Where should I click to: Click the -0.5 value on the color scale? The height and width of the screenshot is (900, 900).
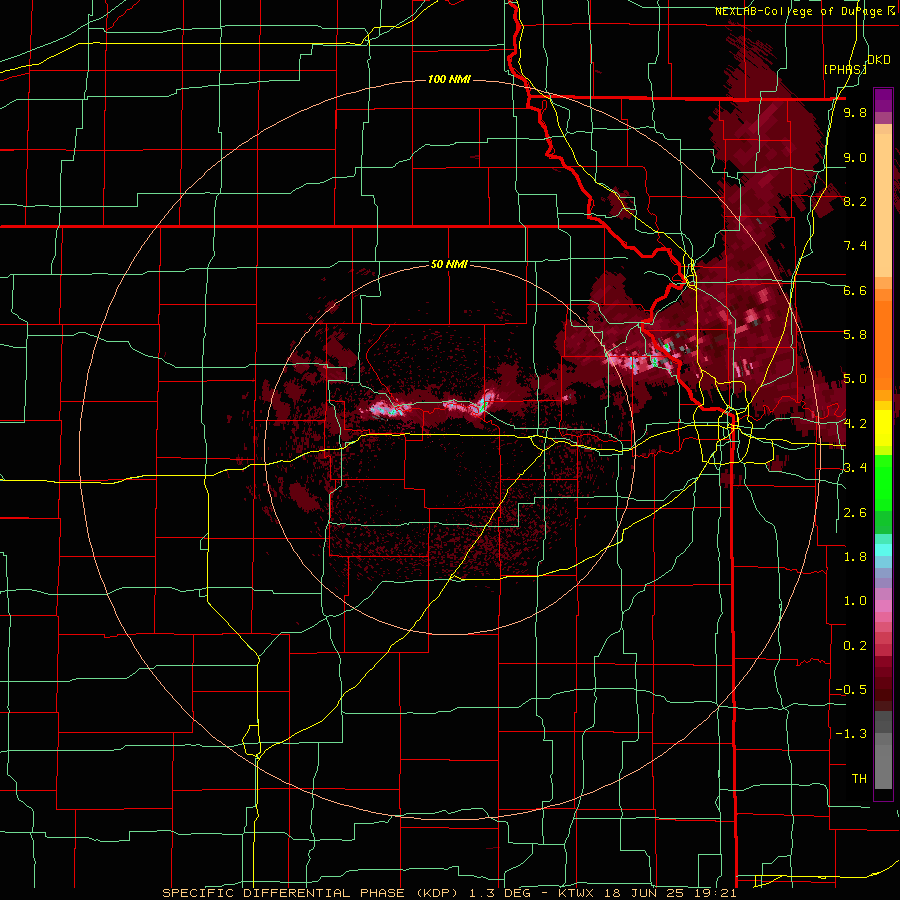pyautogui.click(x=851, y=690)
